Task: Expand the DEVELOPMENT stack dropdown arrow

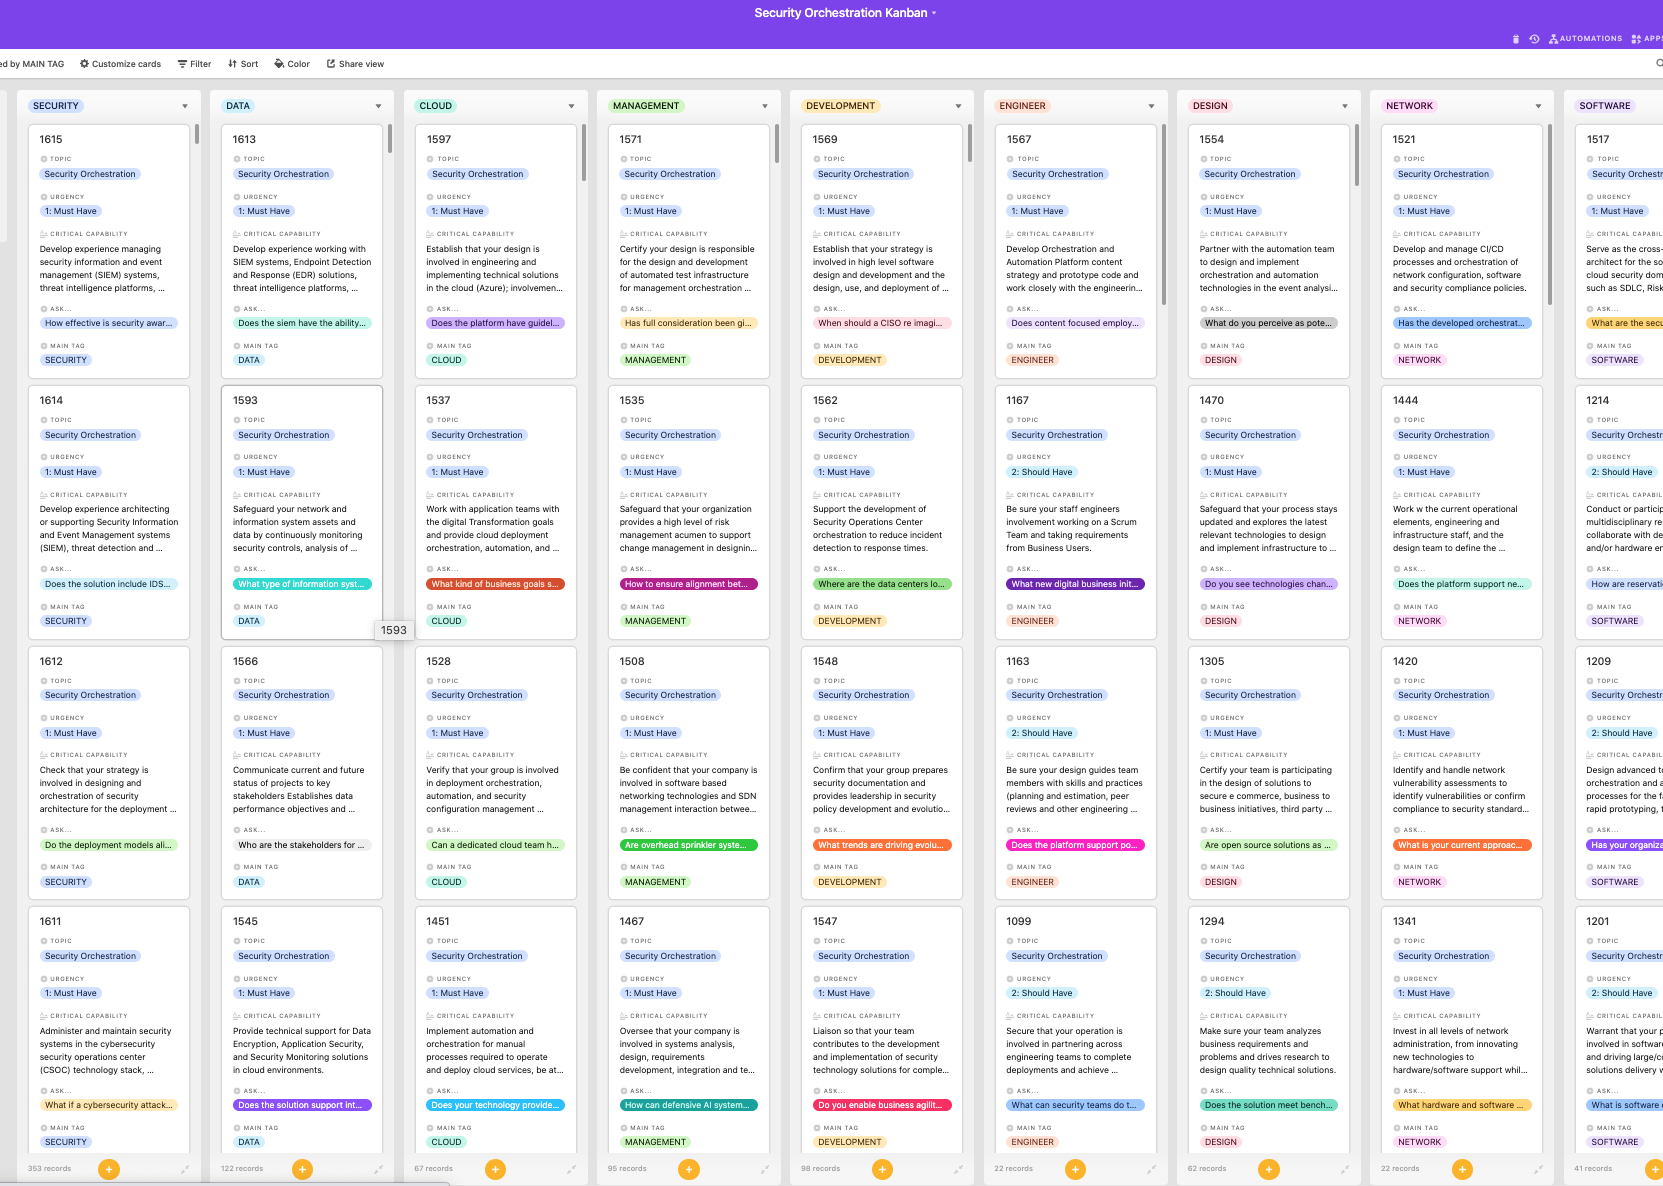Action: coord(958,106)
